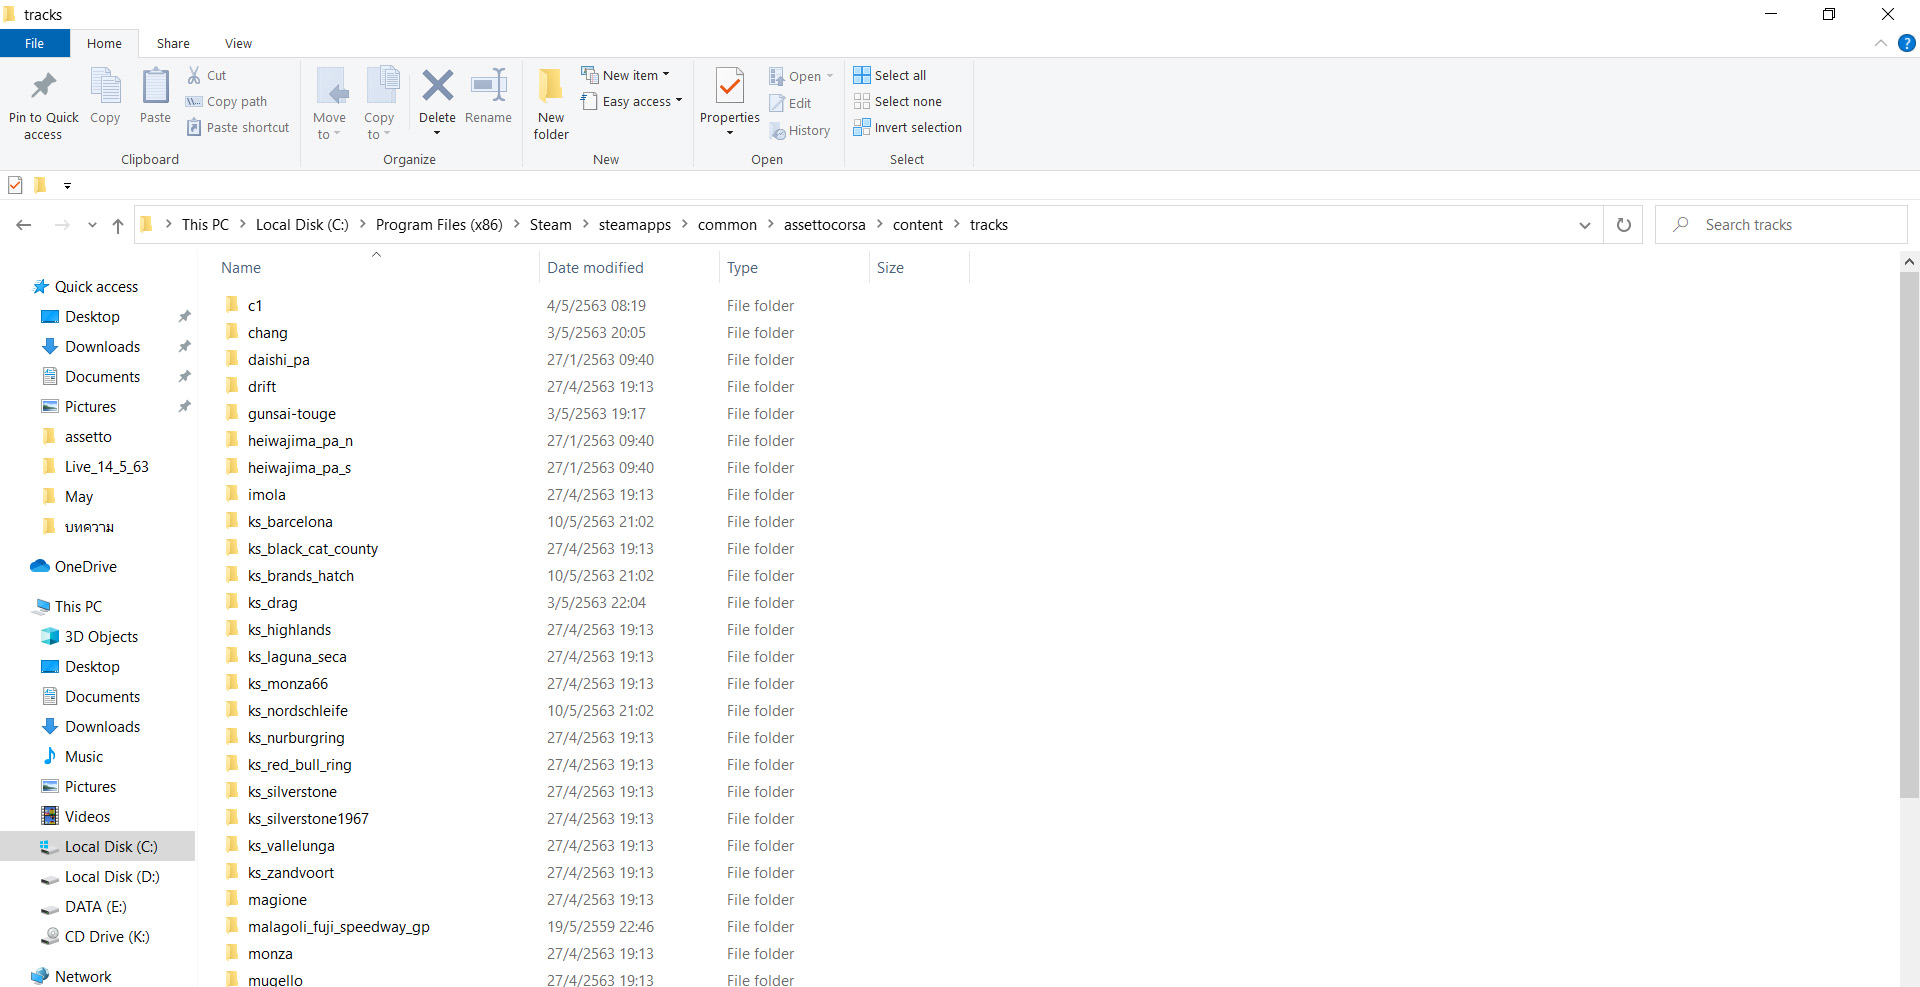Open Network in navigation pane
This screenshot has height=987, width=1920.
[x=72, y=976]
